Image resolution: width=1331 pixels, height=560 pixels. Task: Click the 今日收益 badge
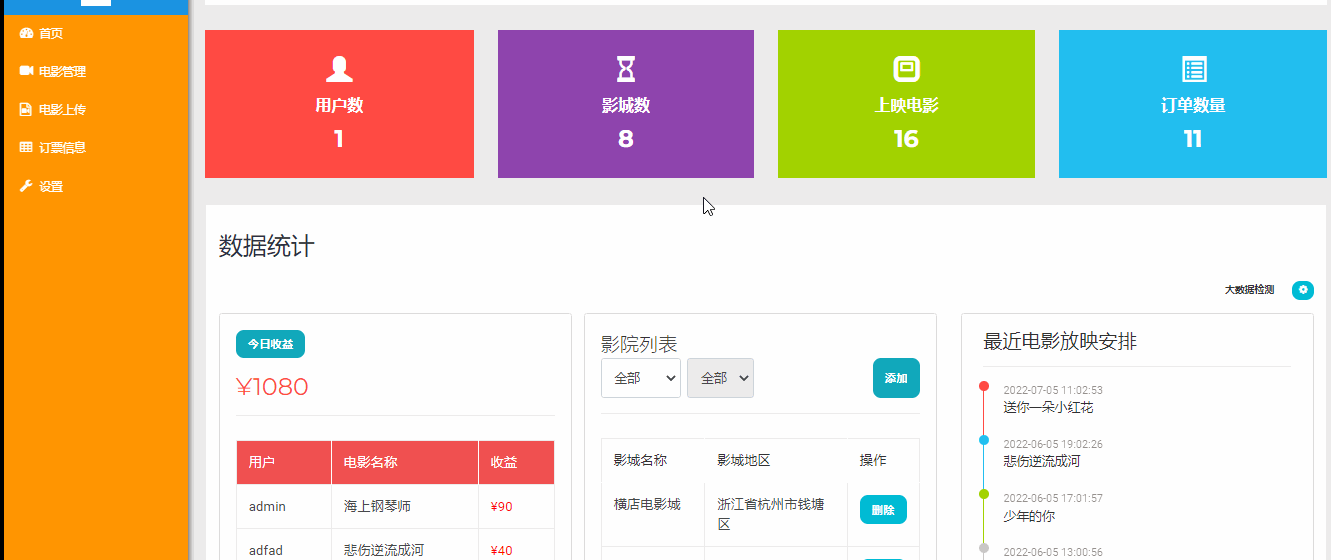[270, 344]
